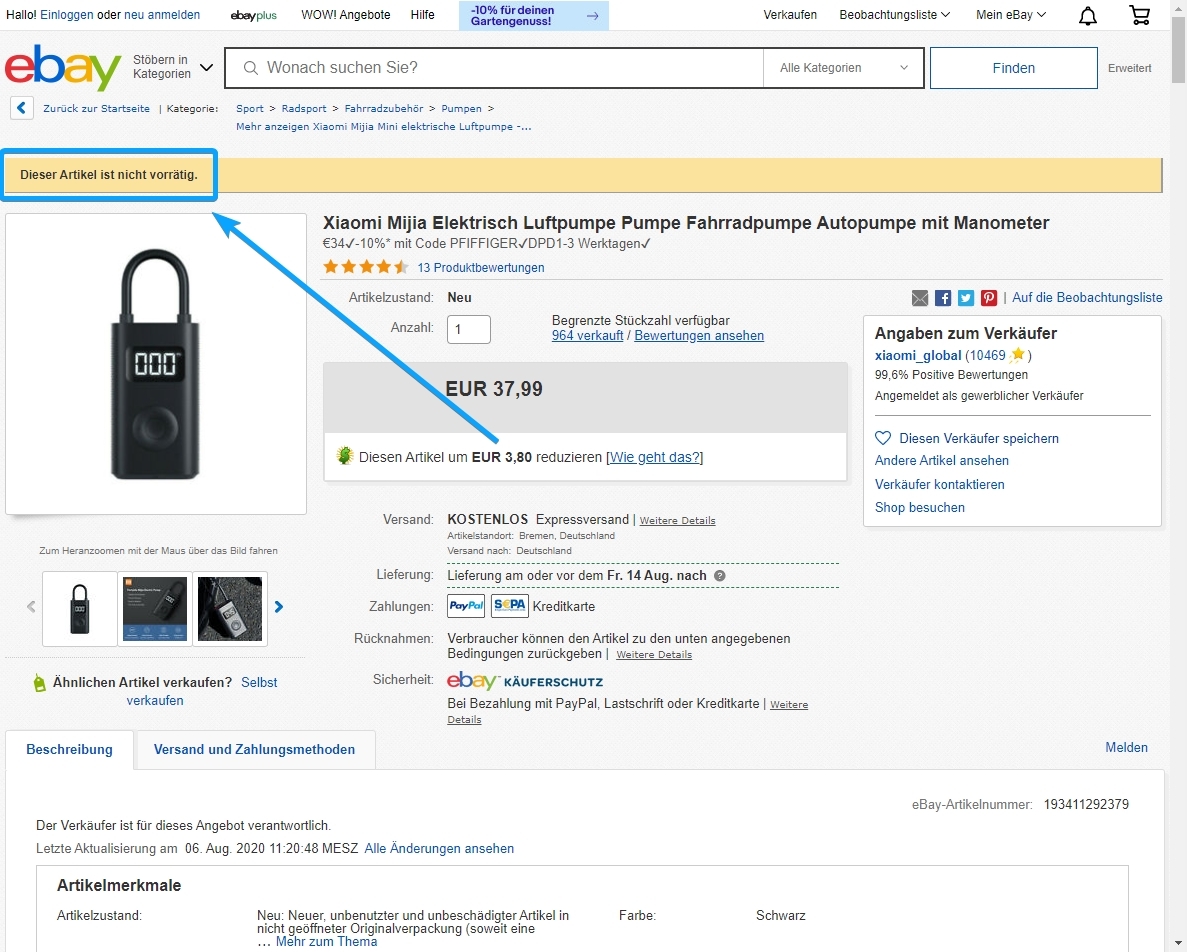The image size is (1187, 952).
Task: Share the item via email icon
Action: pos(920,298)
